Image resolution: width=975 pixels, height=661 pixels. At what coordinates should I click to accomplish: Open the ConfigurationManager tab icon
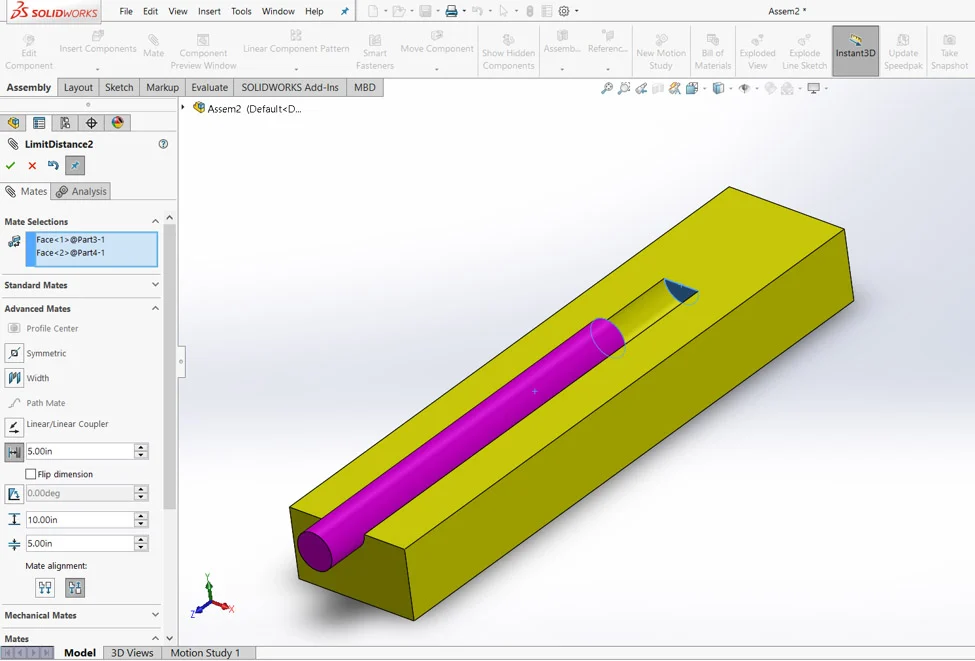click(65, 122)
